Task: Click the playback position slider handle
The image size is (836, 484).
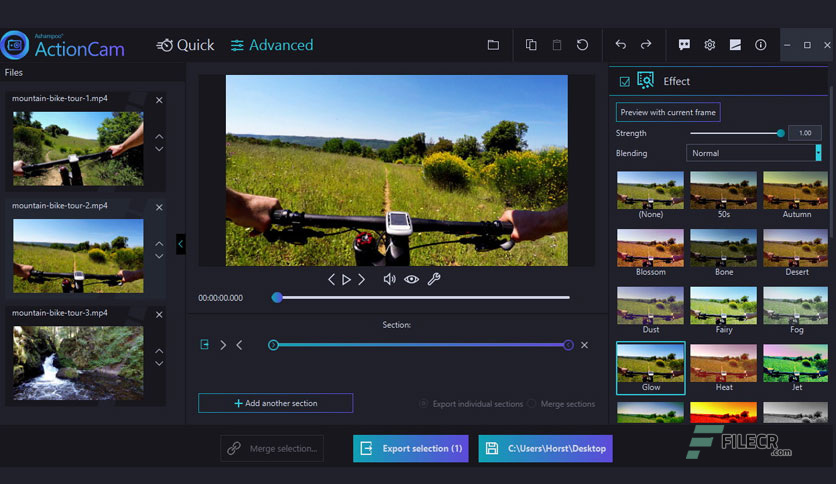Action: click(x=277, y=297)
